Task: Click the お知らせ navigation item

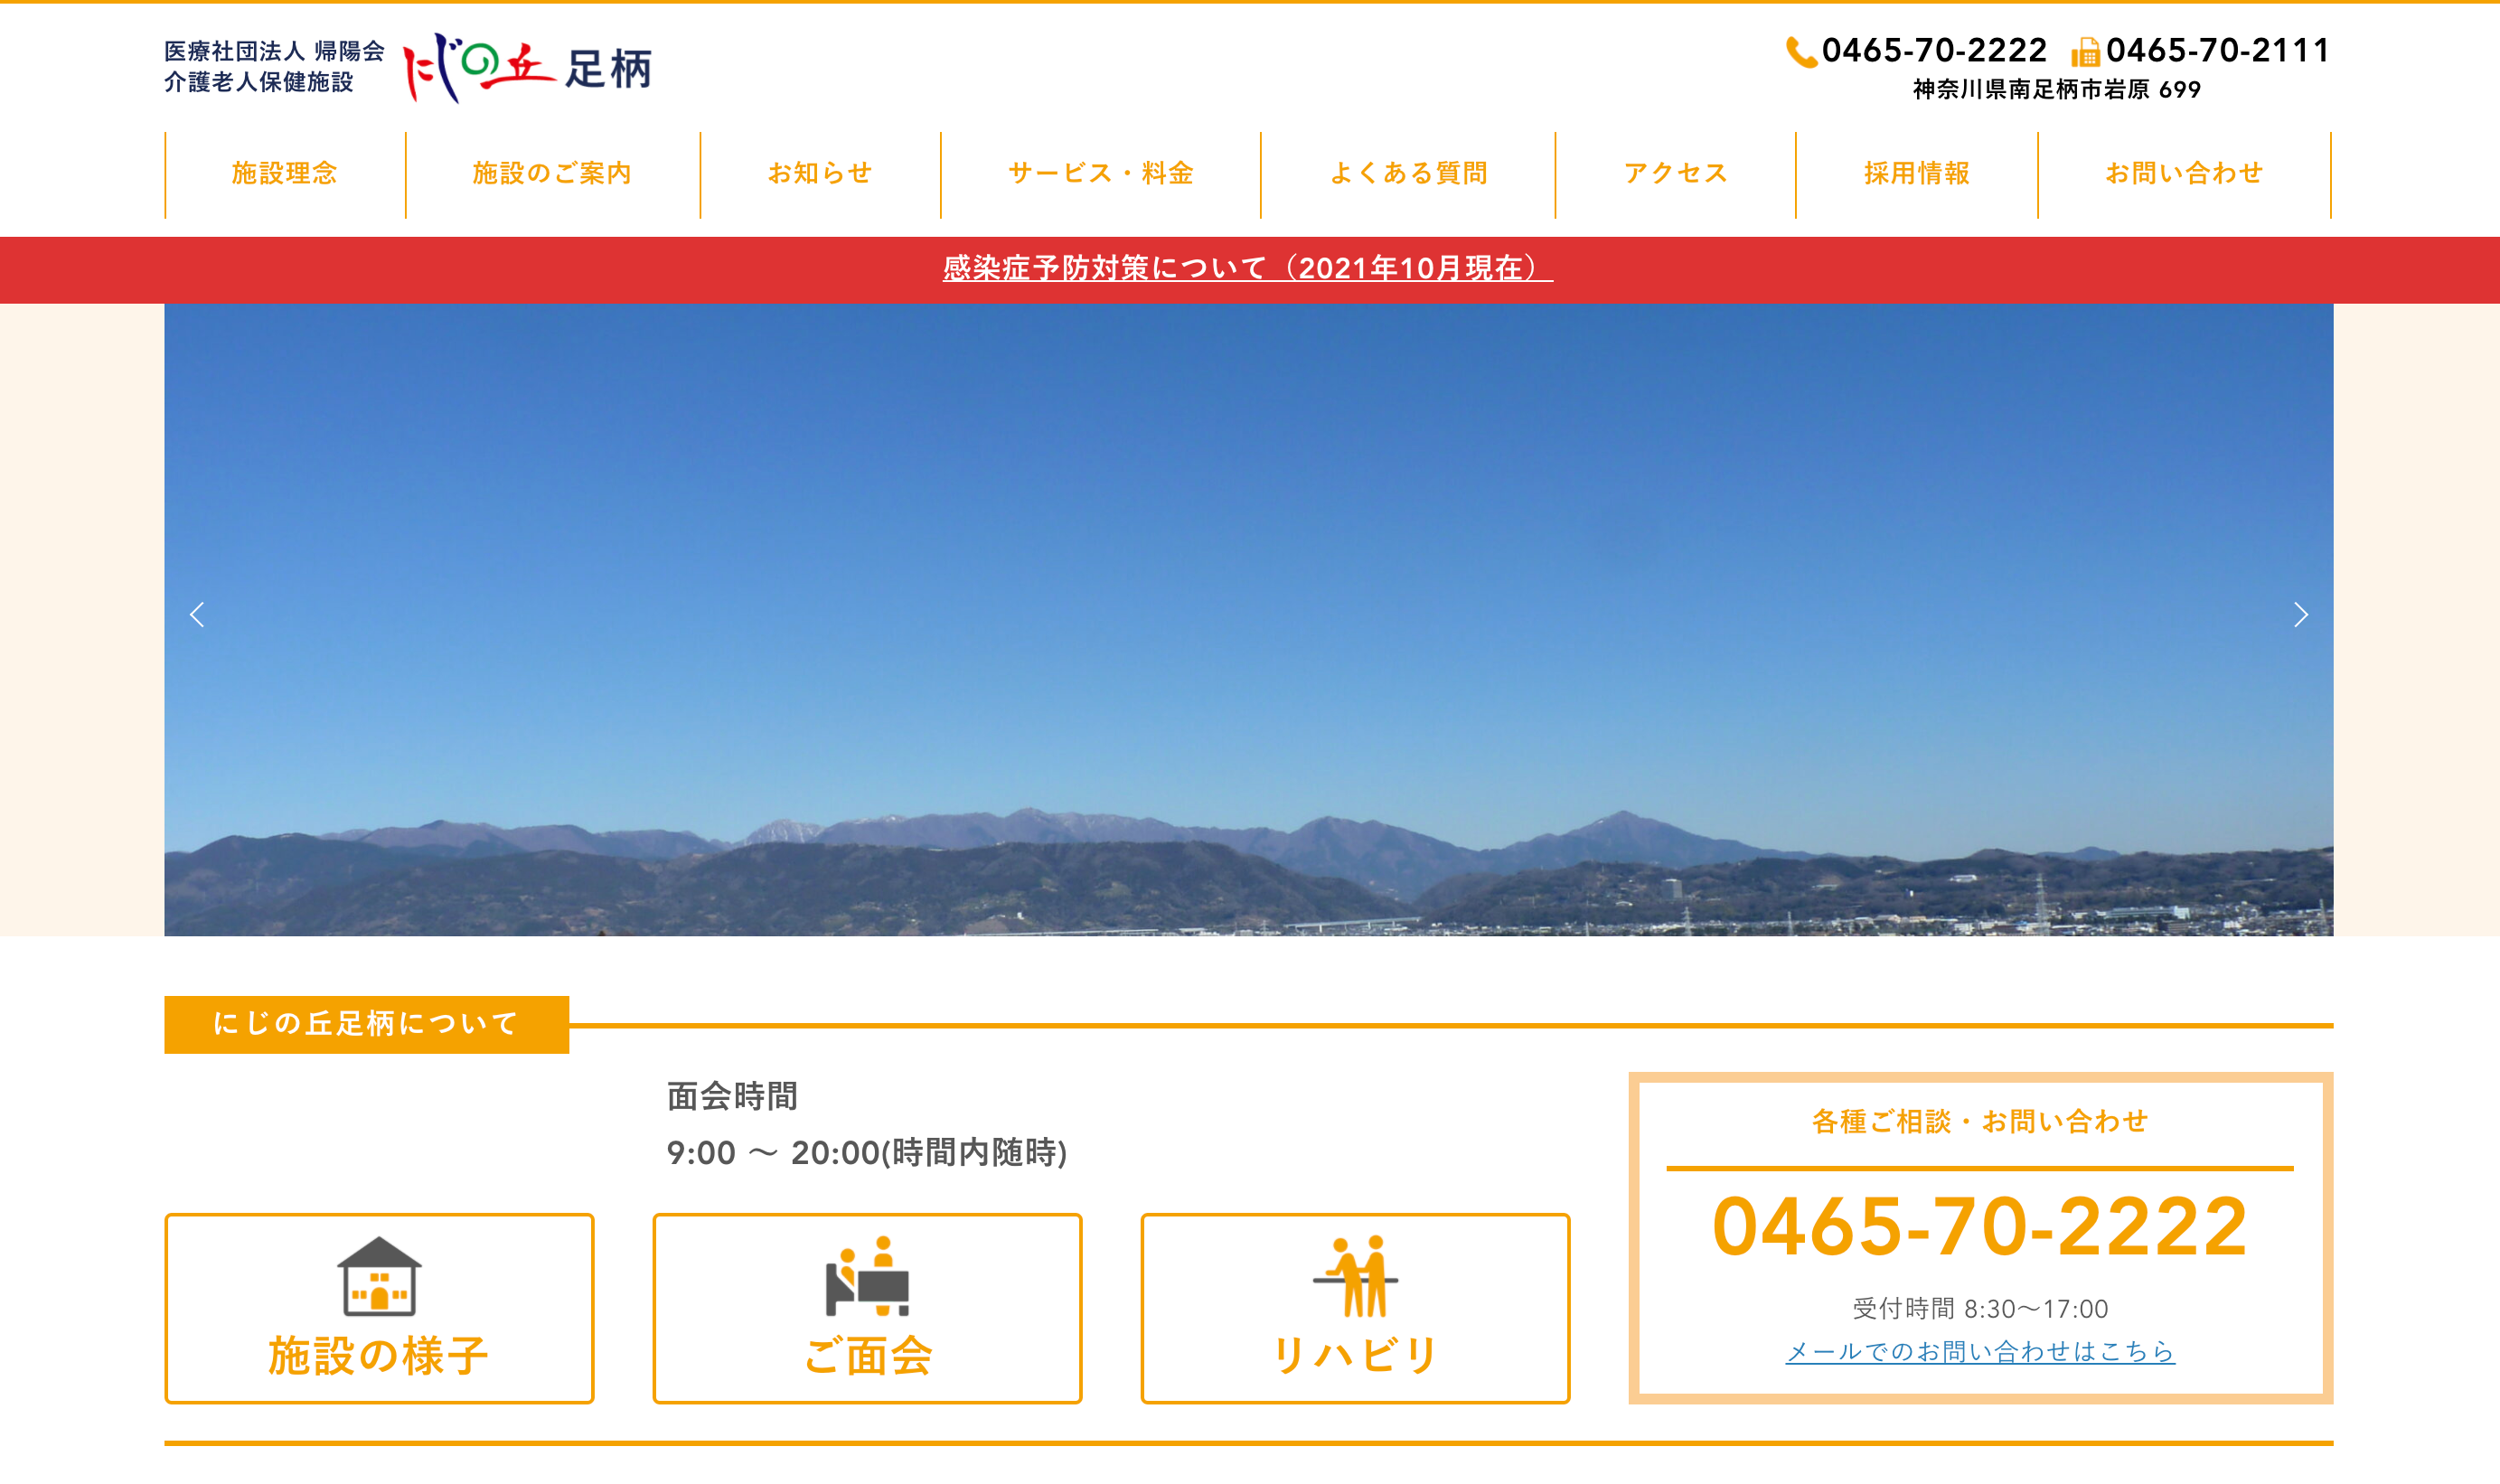Action: coord(820,172)
